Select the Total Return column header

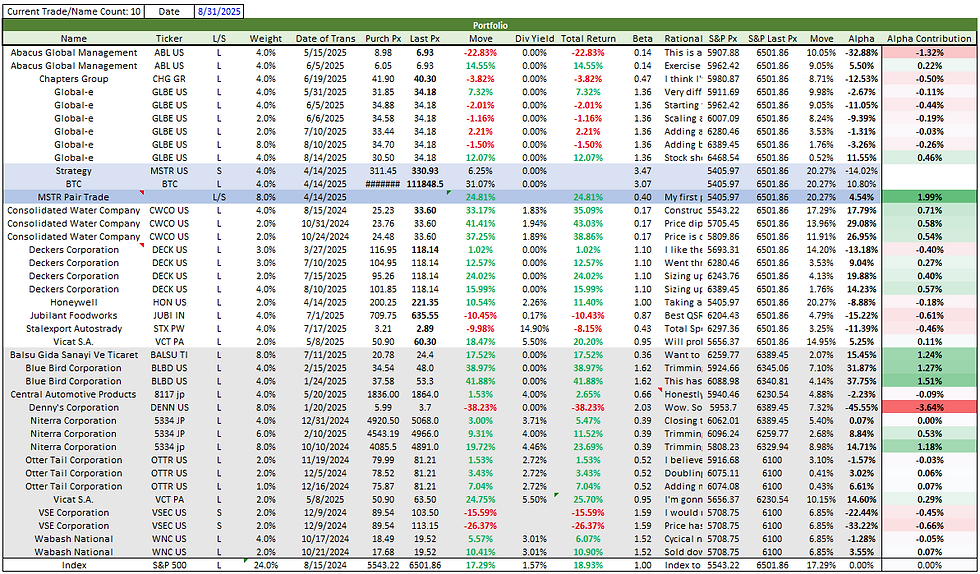[588, 39]
